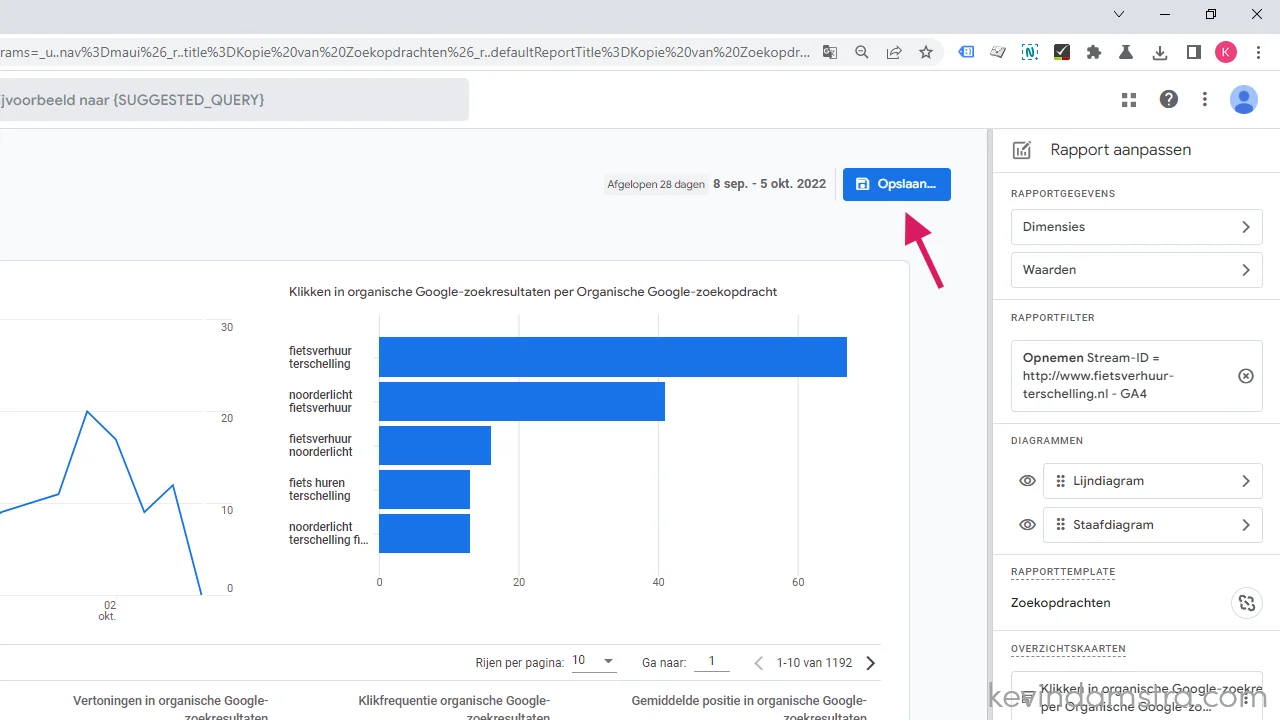Grab the Staafdiagram drag handle
Screen dimensions: 1280x720
1061,525
